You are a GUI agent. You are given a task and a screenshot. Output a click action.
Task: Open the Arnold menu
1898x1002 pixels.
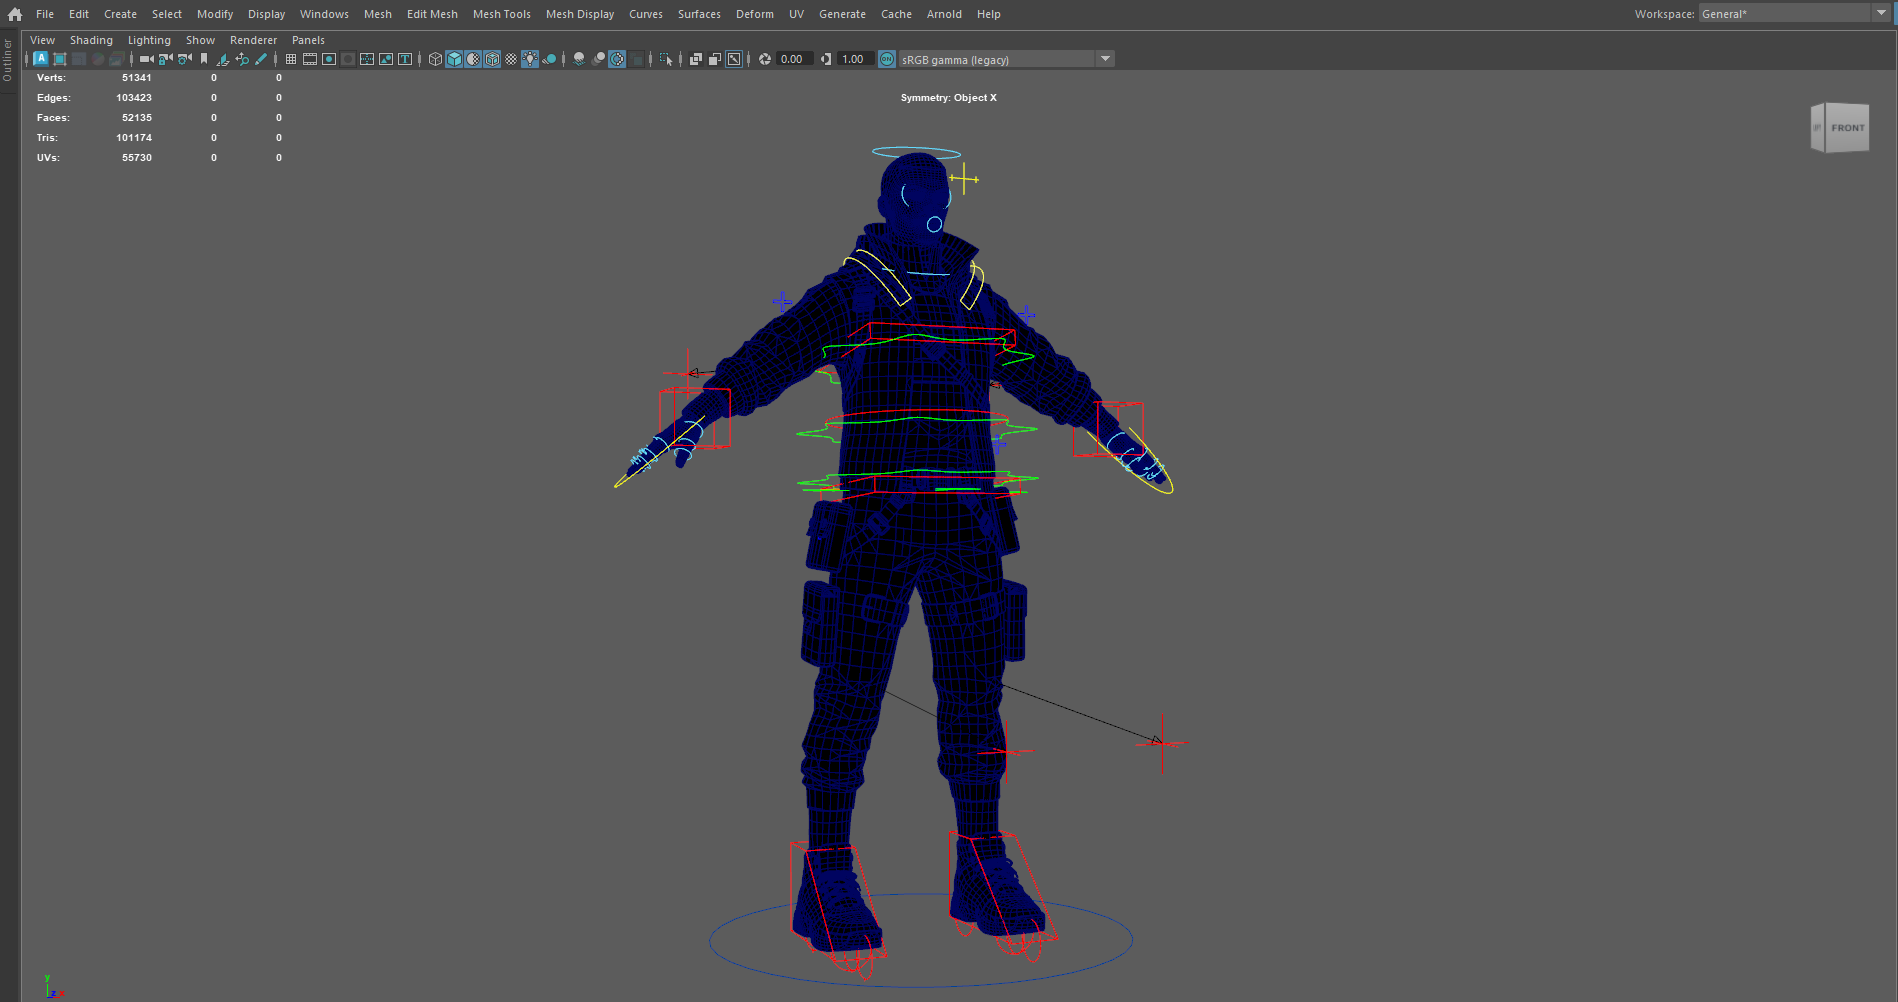[944, 14]
